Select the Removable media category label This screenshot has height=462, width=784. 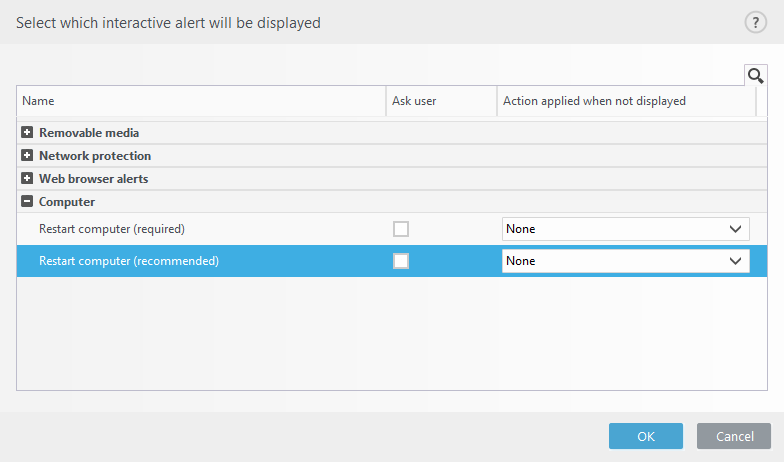pyautogui.click(x=89, y=132)
